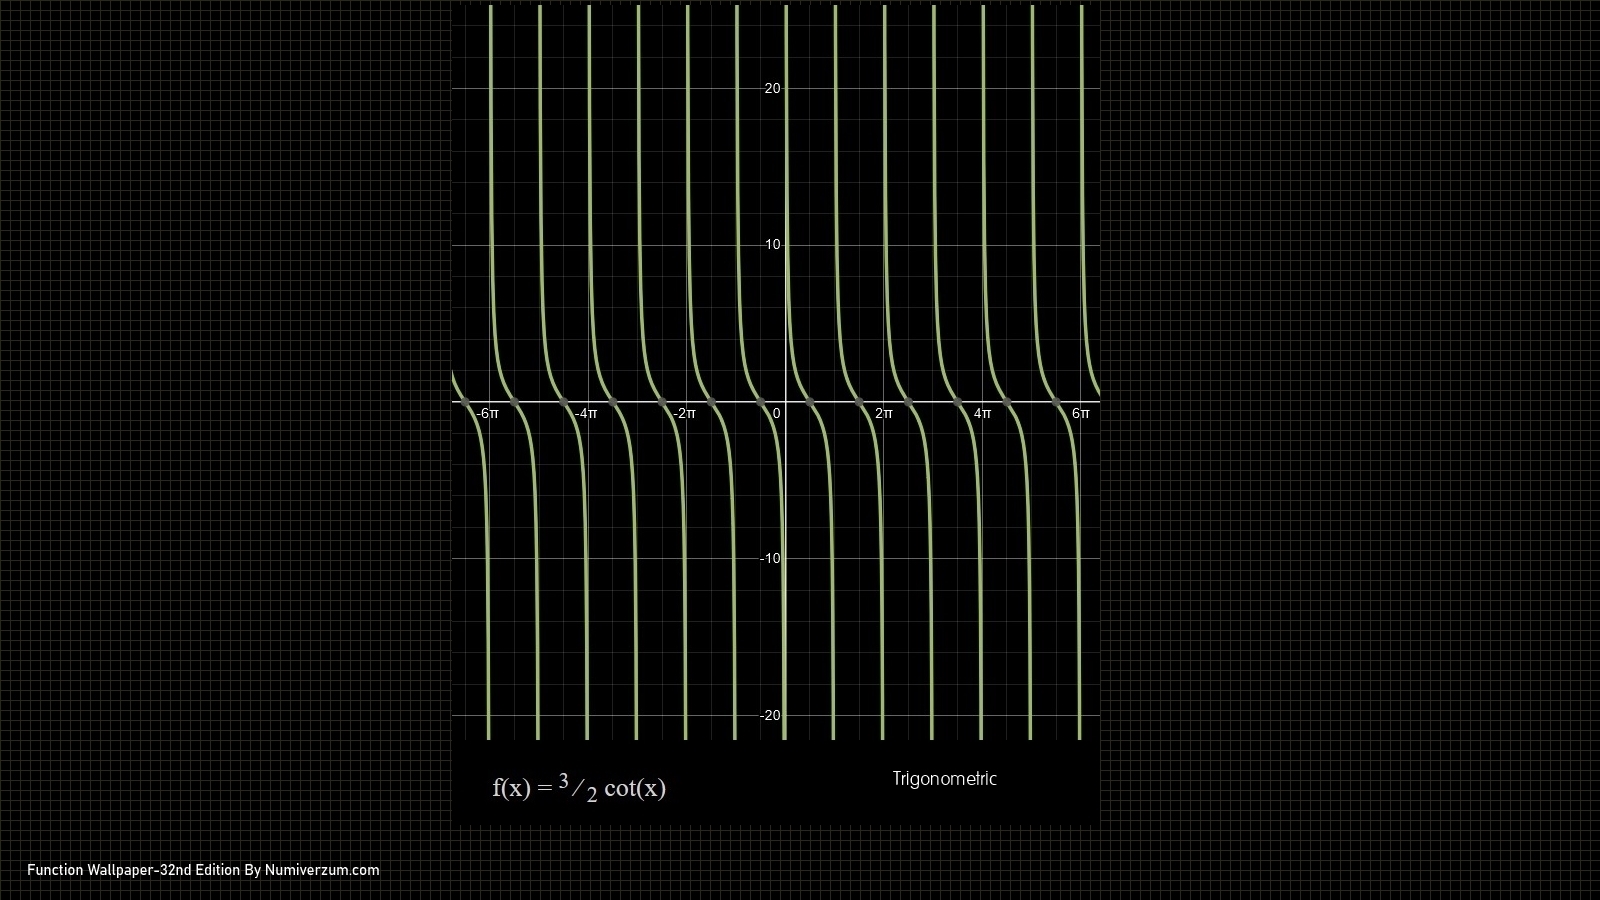Viewport: 1600px width, 900px height.
Task: Click the leftmost zero-crossing dot on the x-axis
Action: [x=465, y=402]
